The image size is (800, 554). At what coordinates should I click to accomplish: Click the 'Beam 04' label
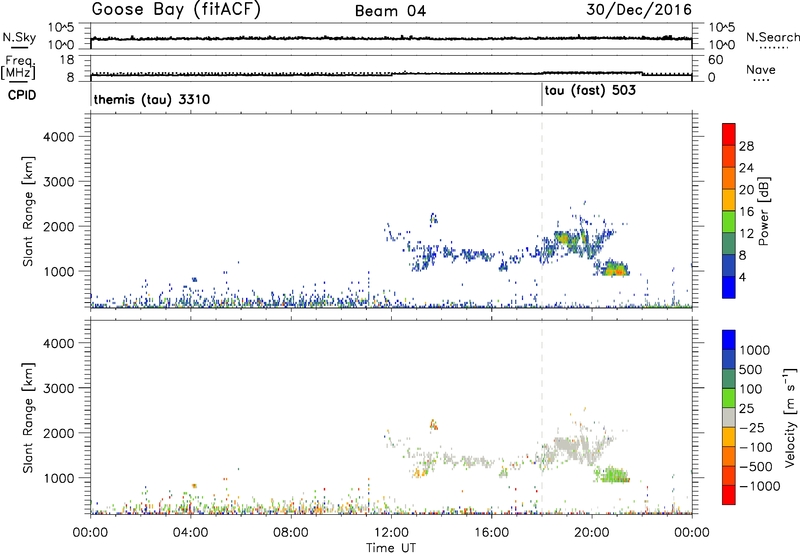tap(390, 11)
